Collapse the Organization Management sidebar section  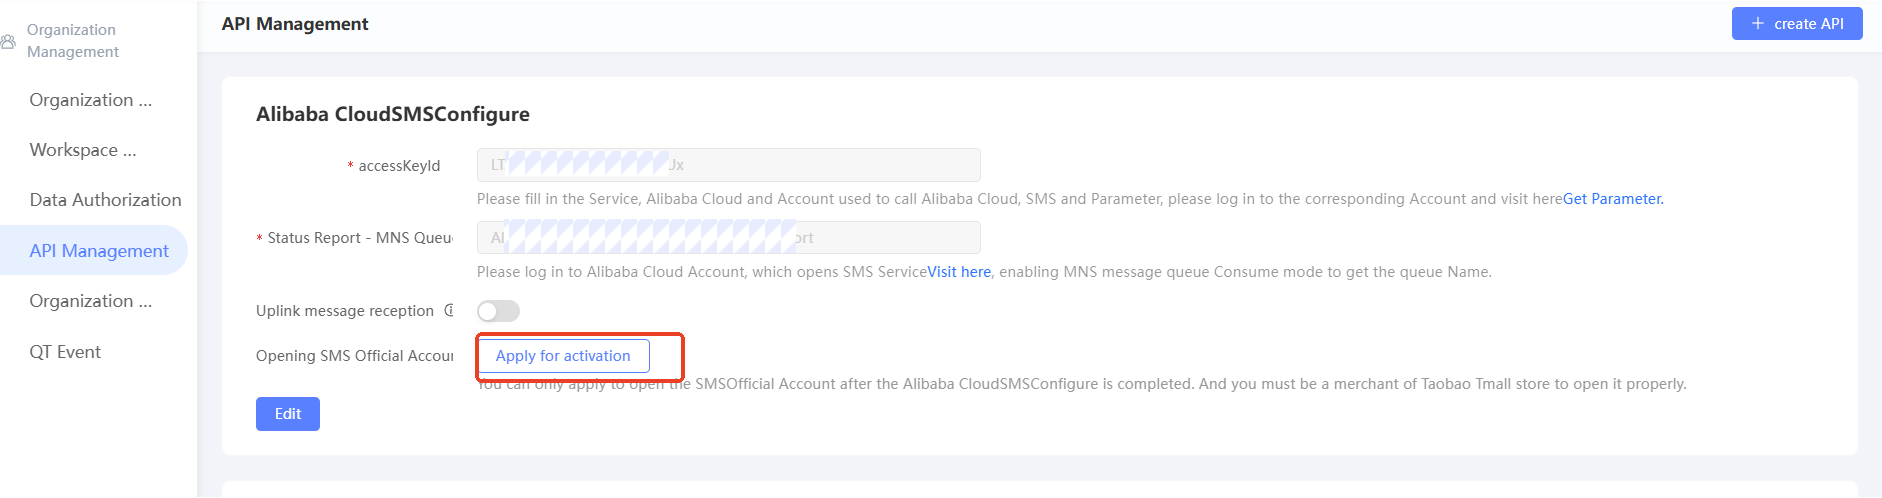click(72, 41)
